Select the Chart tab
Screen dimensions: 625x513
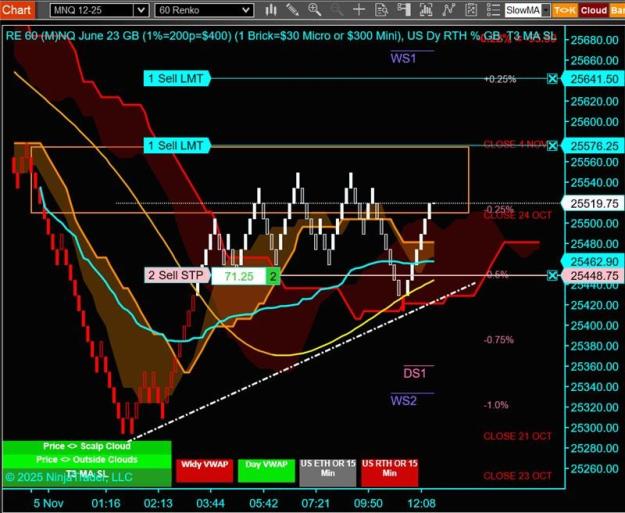(x=18, y=10)
